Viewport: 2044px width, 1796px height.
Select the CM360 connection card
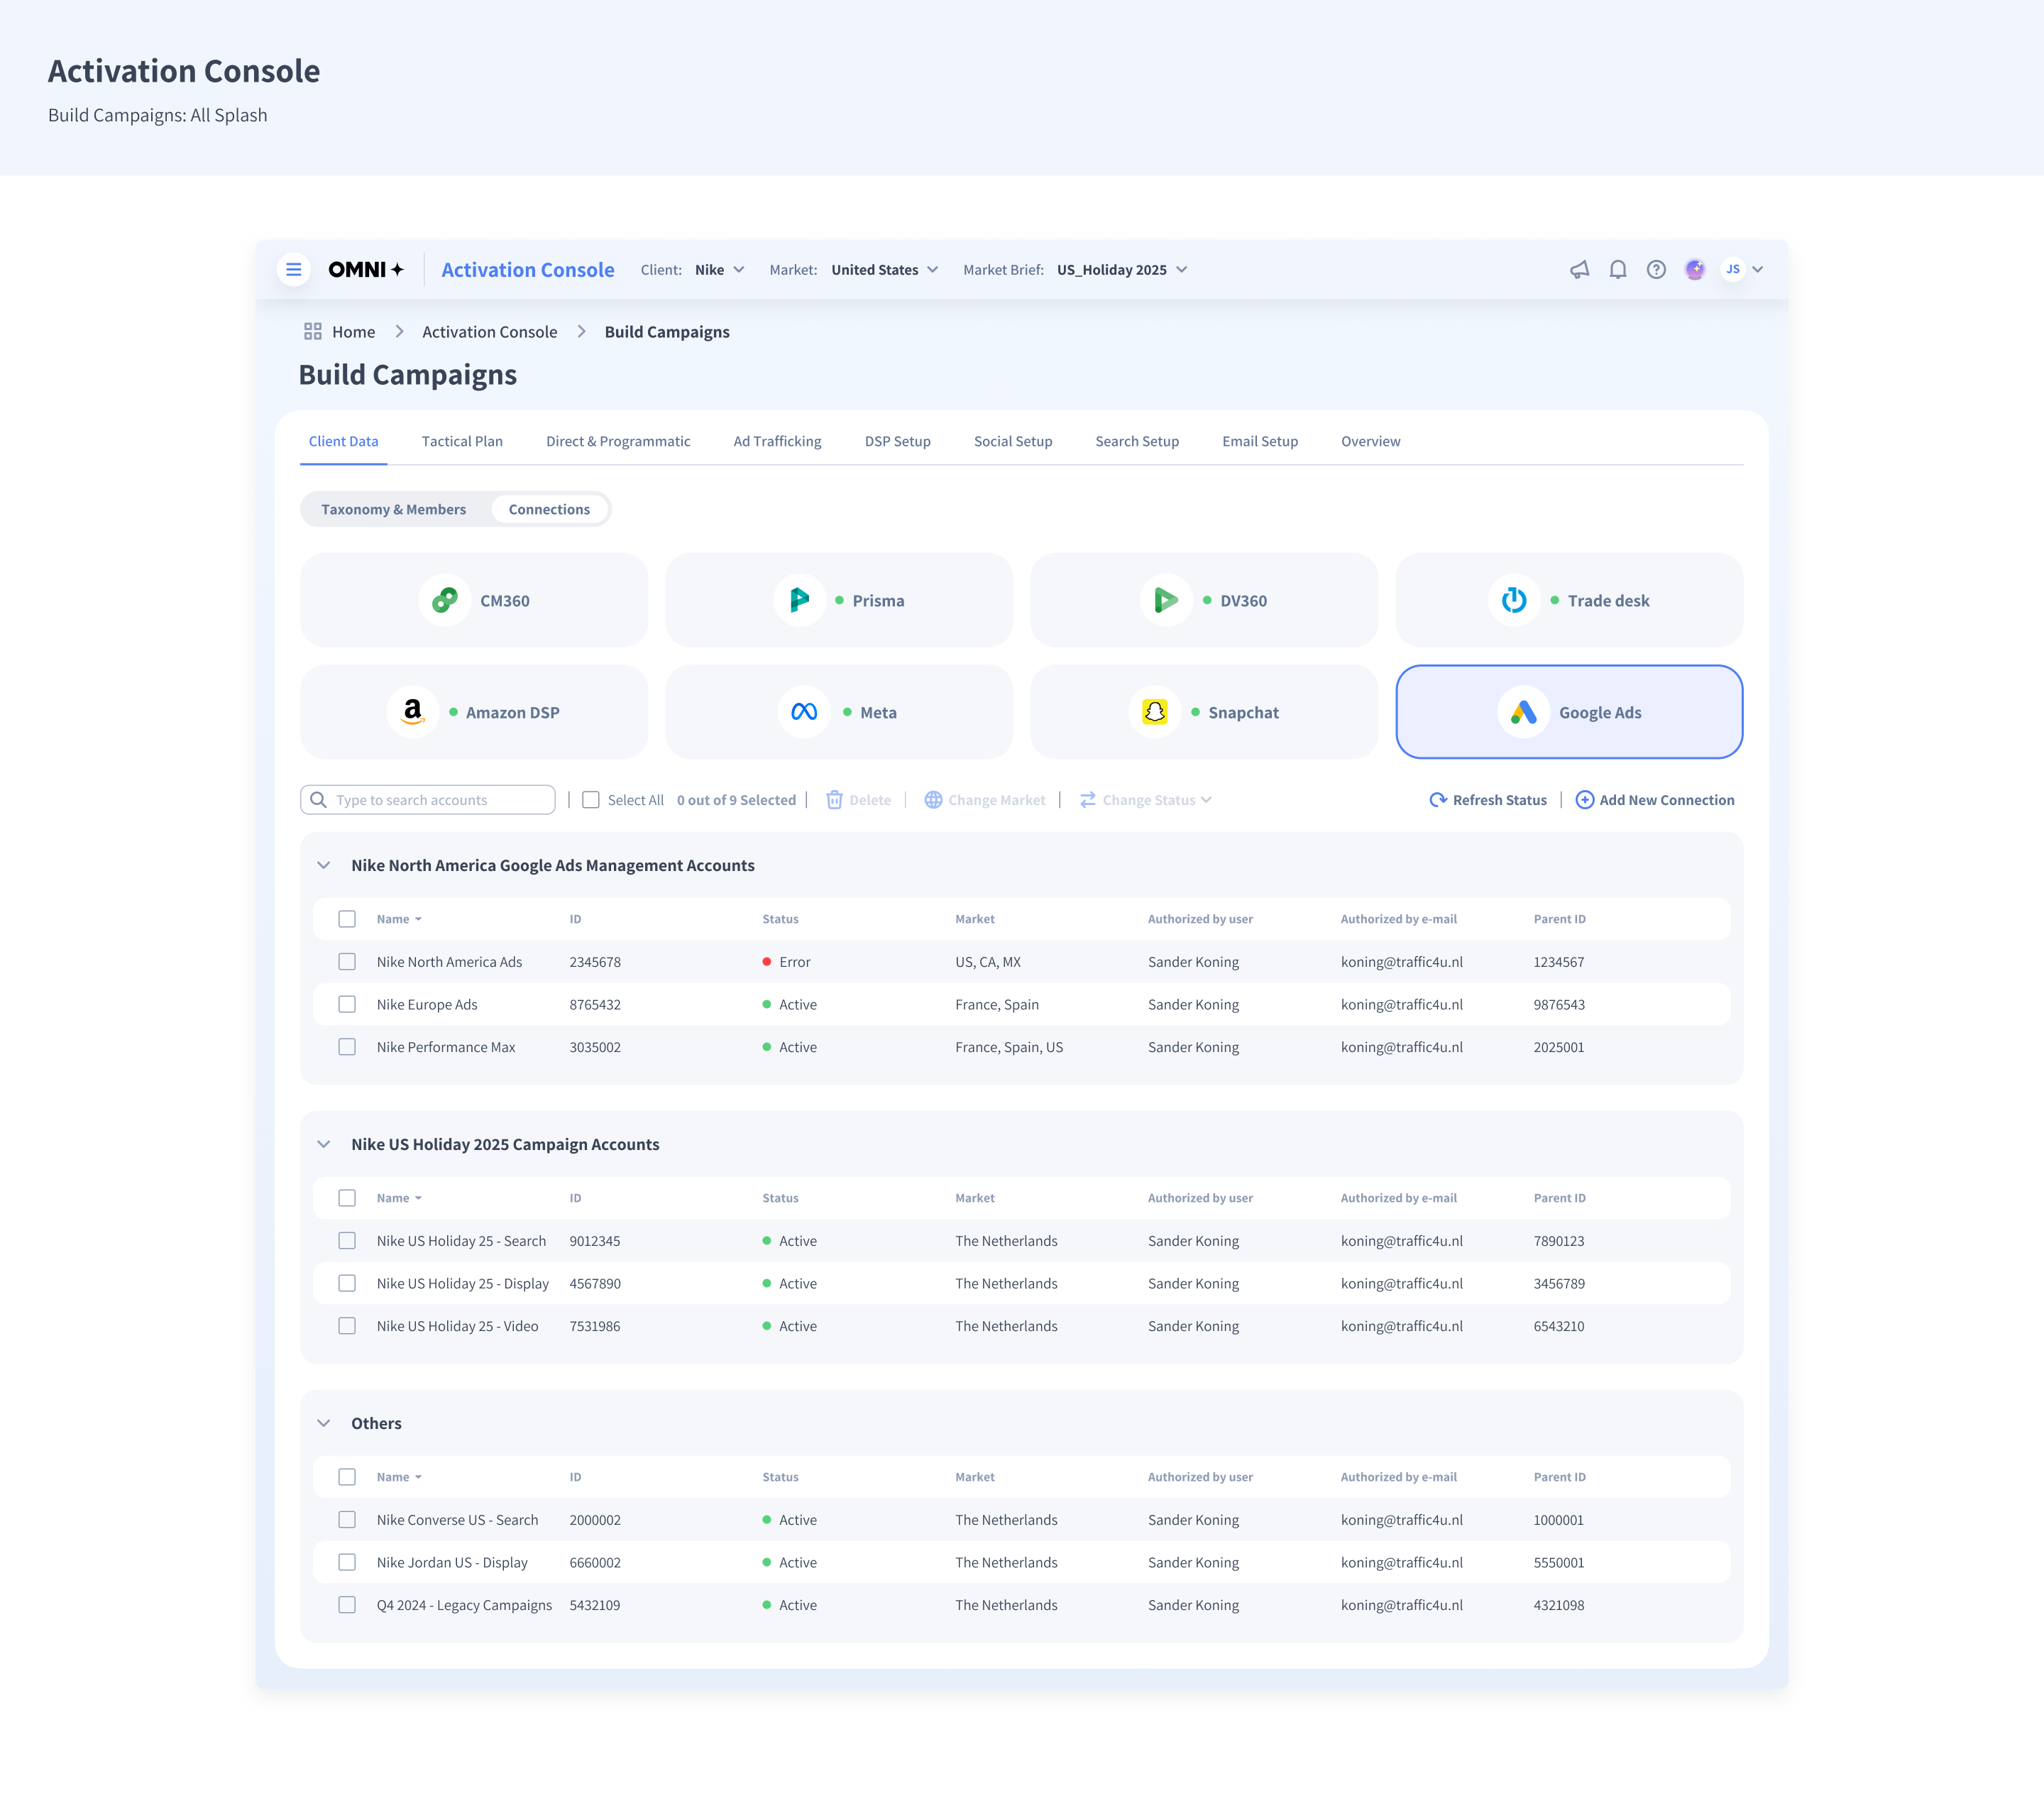(473, 600)
